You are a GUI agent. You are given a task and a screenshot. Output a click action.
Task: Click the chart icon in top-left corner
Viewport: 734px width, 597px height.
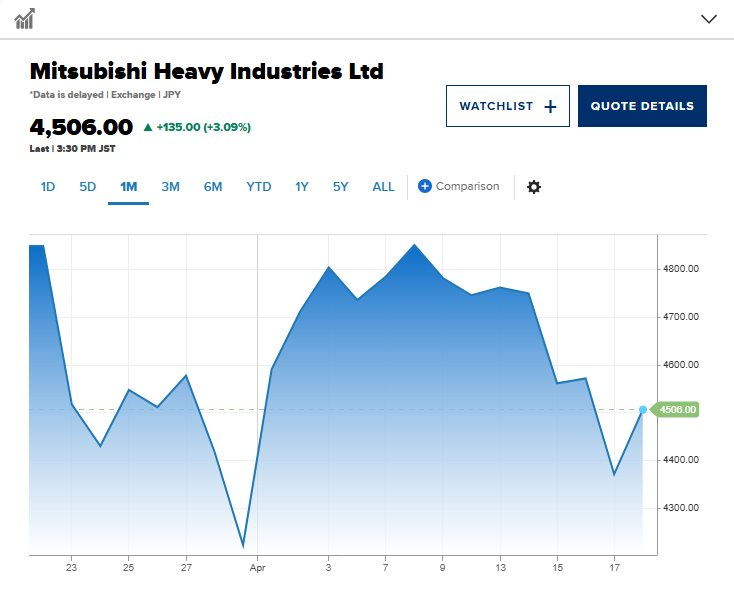pos(25,18)
